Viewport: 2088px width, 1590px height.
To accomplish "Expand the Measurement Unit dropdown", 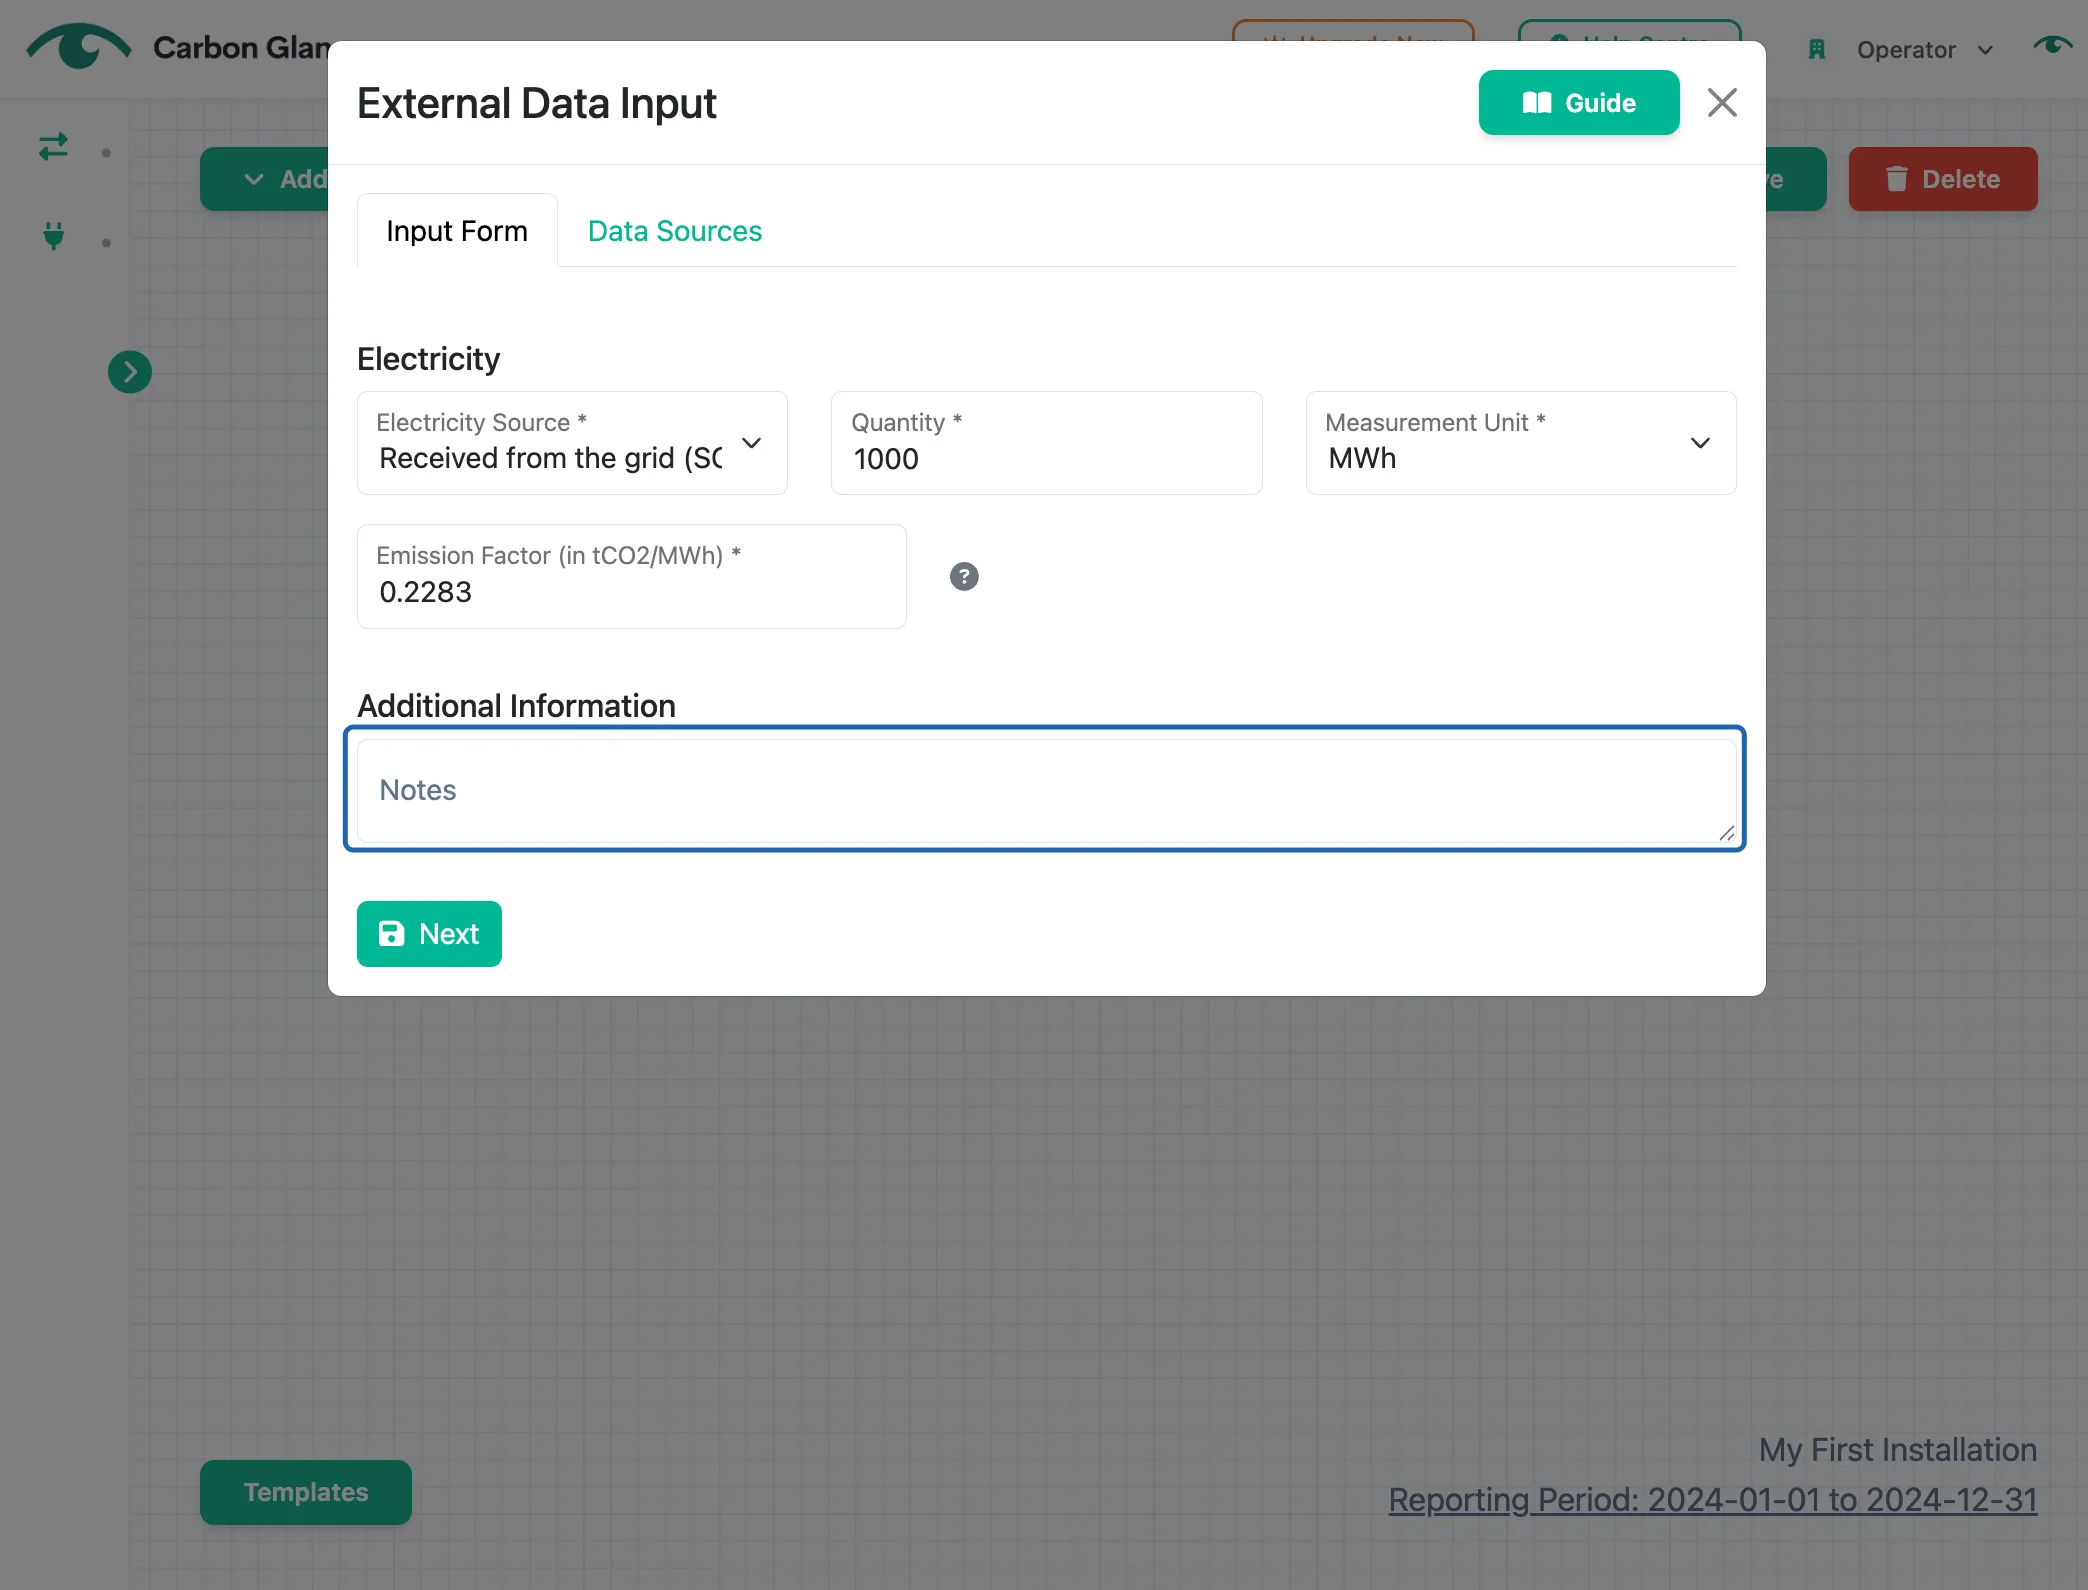I will coord(1520,443).
